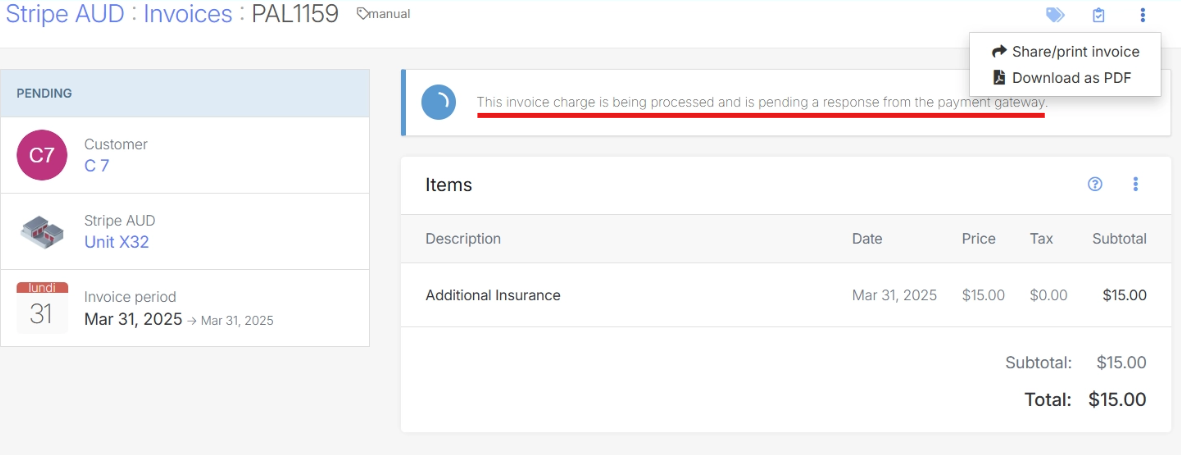
Task: Open the clipboard tasks icon in header
Action: 1099,14
